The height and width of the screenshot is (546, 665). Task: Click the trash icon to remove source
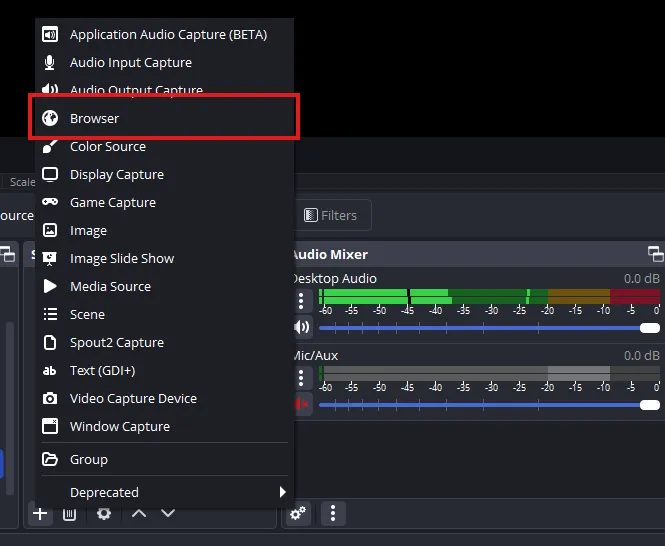69,514
